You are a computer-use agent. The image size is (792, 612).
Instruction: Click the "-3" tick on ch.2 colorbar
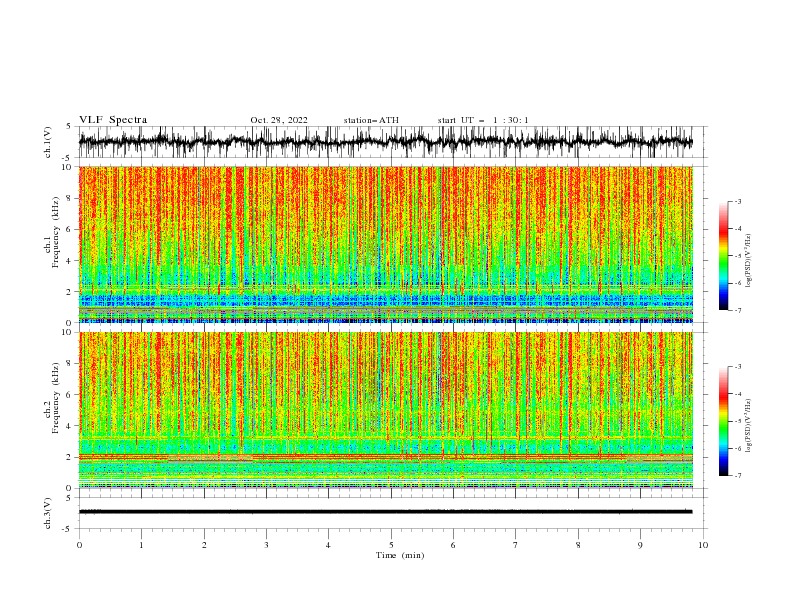coord(737,367)
